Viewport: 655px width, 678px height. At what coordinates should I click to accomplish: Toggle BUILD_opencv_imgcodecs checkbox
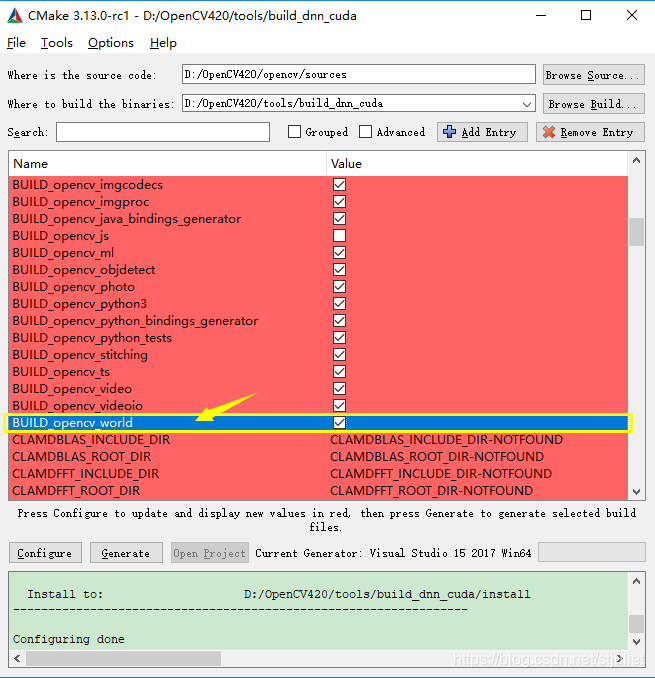pyautogui.click(x=339, y=185)
